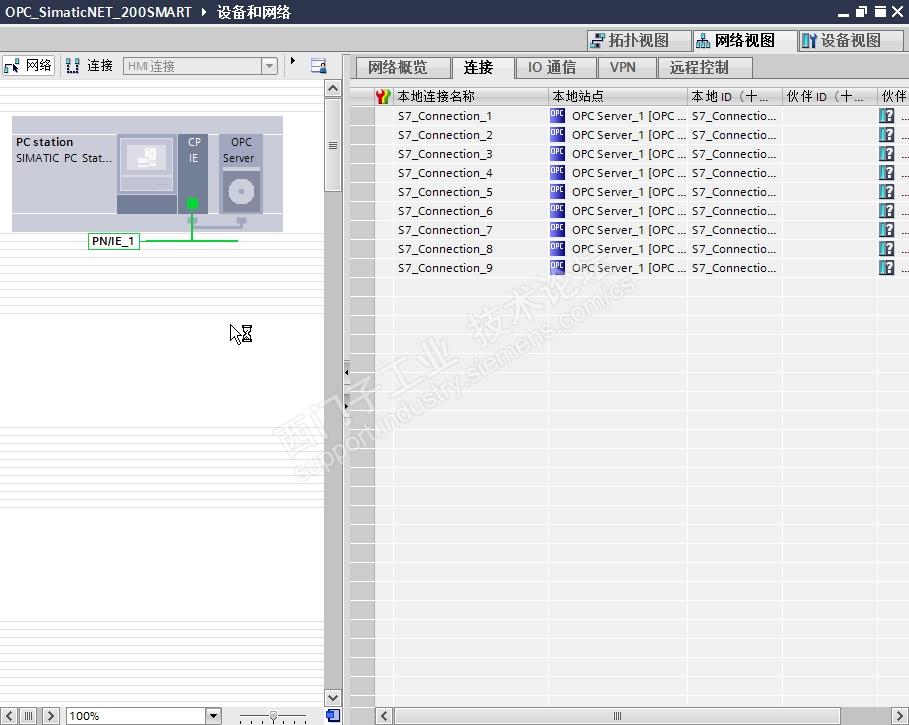Sort by 本地连接名称 column header

(471, 96)
